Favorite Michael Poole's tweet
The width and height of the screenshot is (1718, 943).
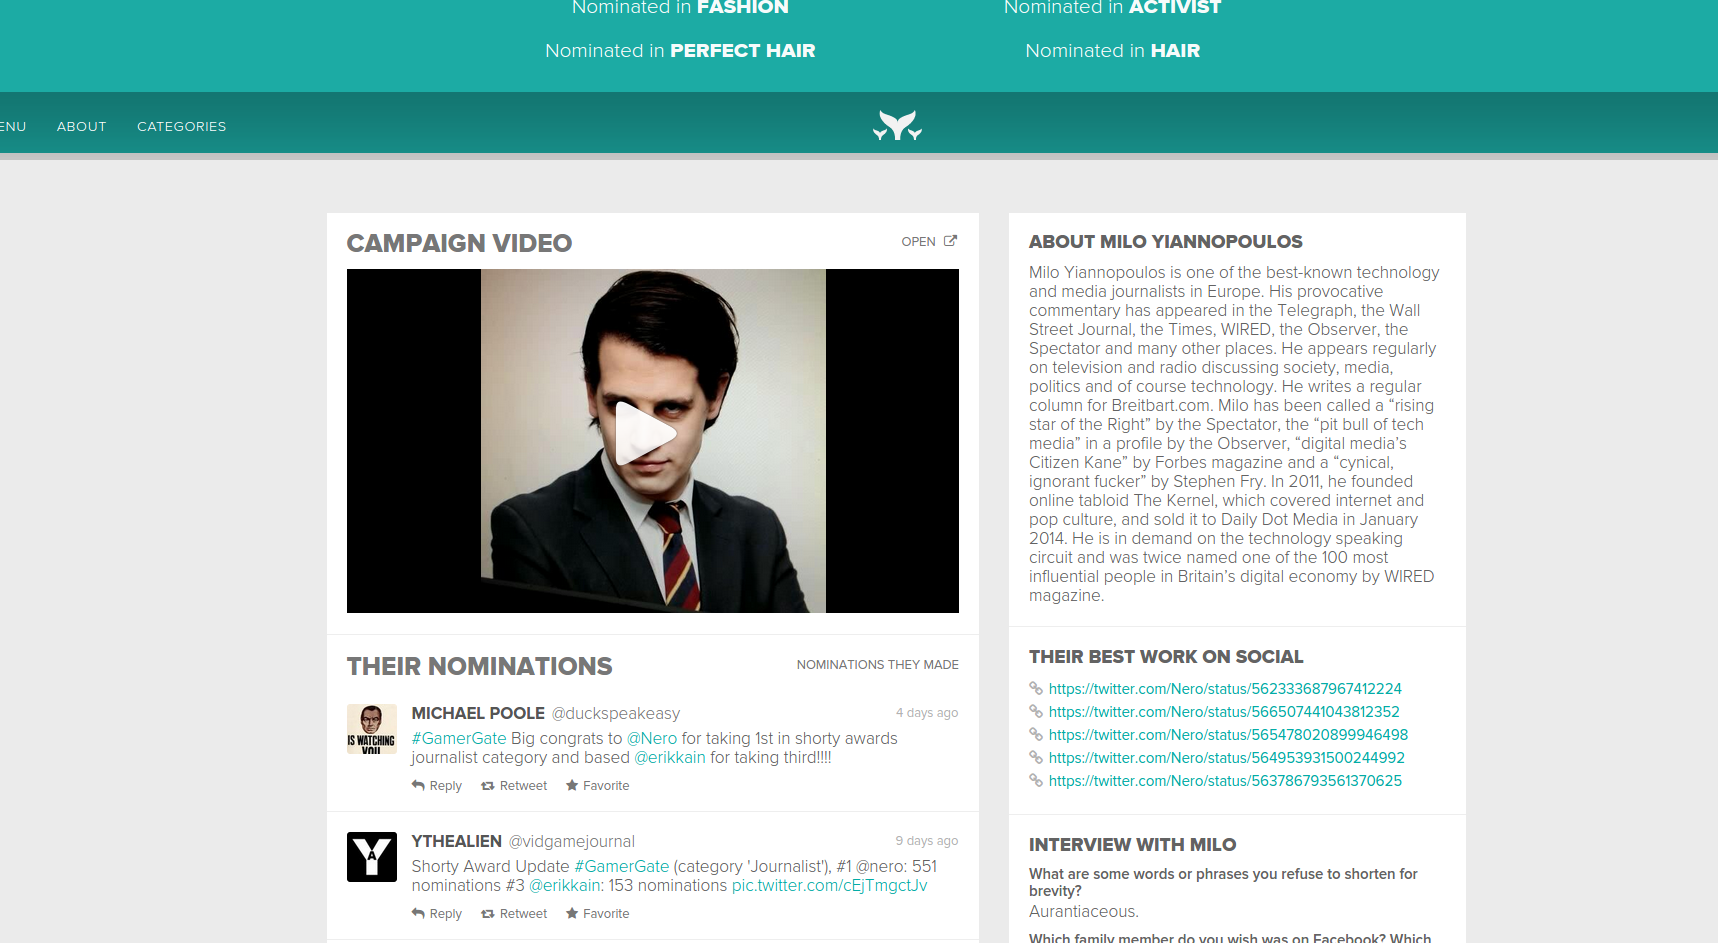click(597, 785)
